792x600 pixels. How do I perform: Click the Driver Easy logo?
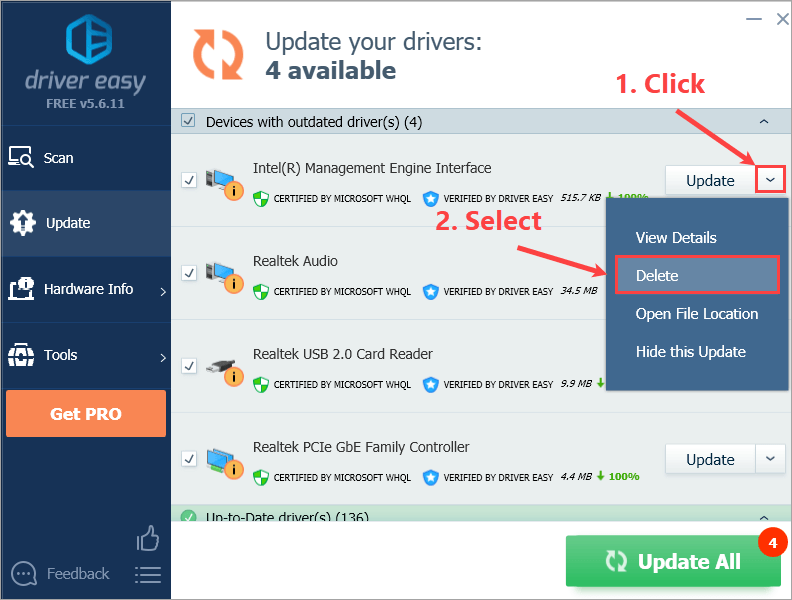(89, 39)
